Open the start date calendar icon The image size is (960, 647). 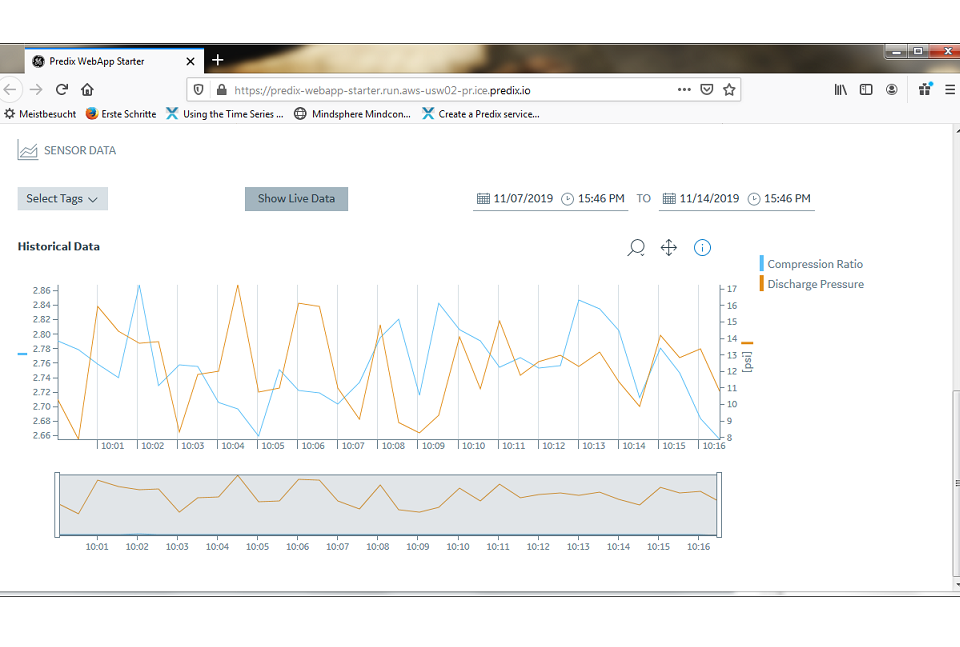[x=483, y=198]
